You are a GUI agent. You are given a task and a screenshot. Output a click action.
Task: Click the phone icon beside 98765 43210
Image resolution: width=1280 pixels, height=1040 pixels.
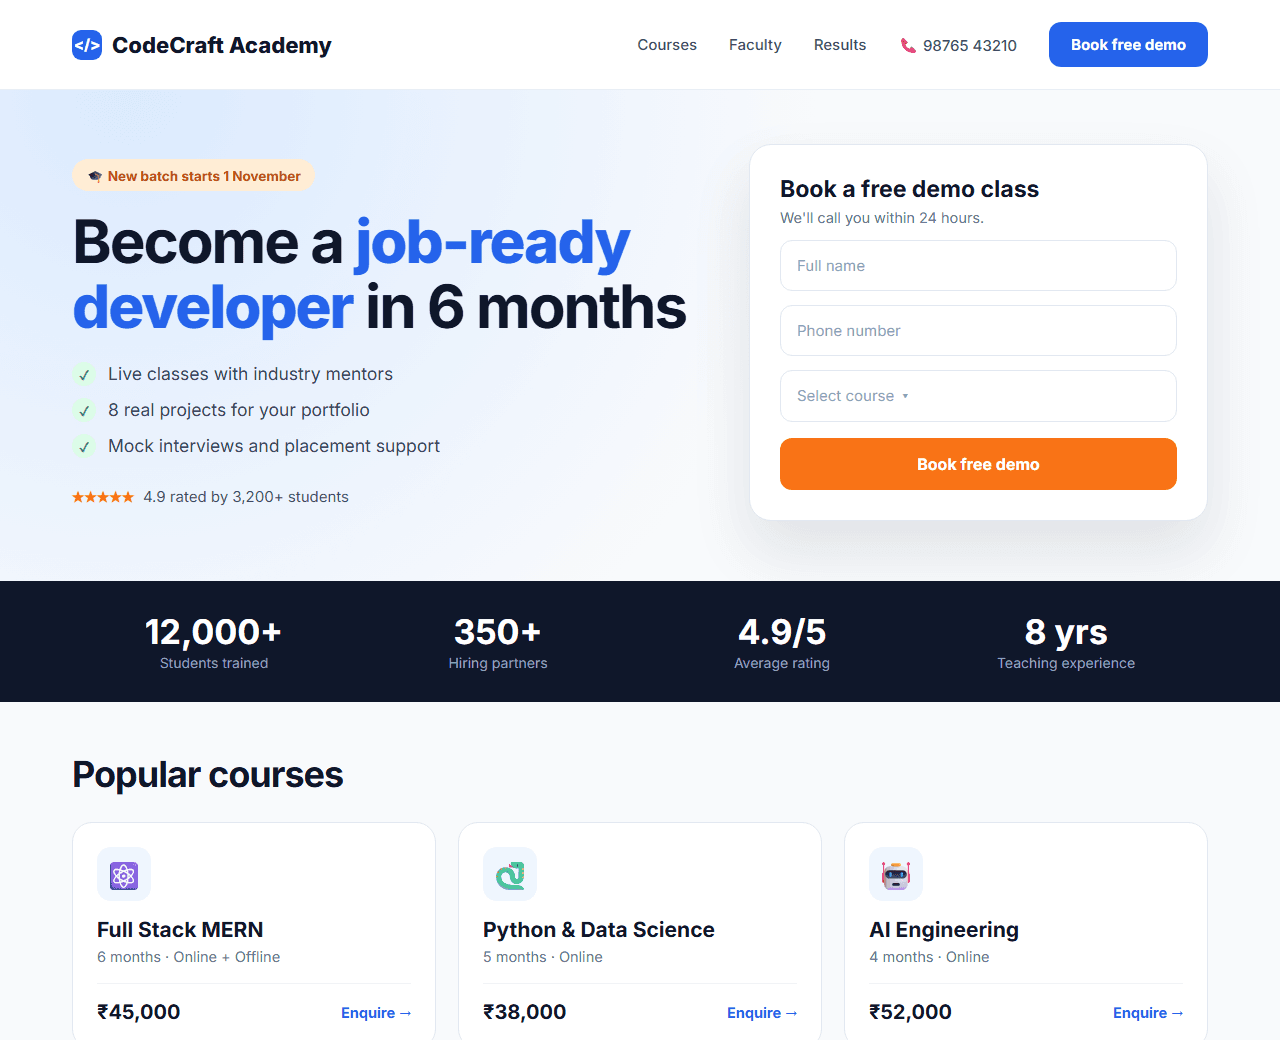[x=908, y=46]
